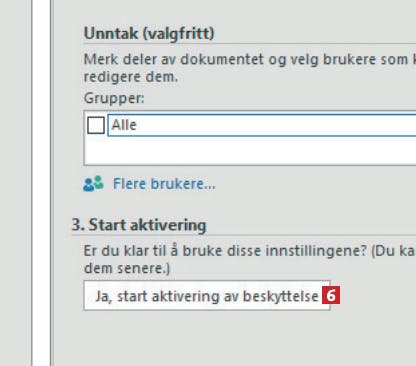Click the Grupper: label
This screenshot has height=366, width=416.
(114, 99)
